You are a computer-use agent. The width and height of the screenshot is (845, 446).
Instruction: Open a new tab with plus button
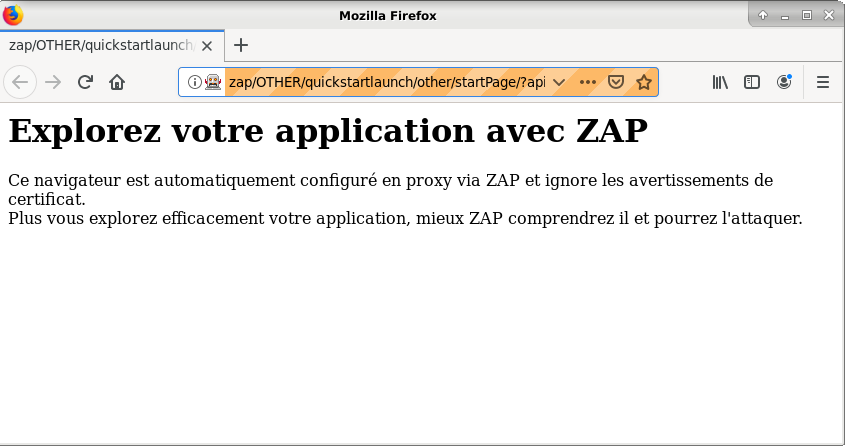(x=241, y=45)
